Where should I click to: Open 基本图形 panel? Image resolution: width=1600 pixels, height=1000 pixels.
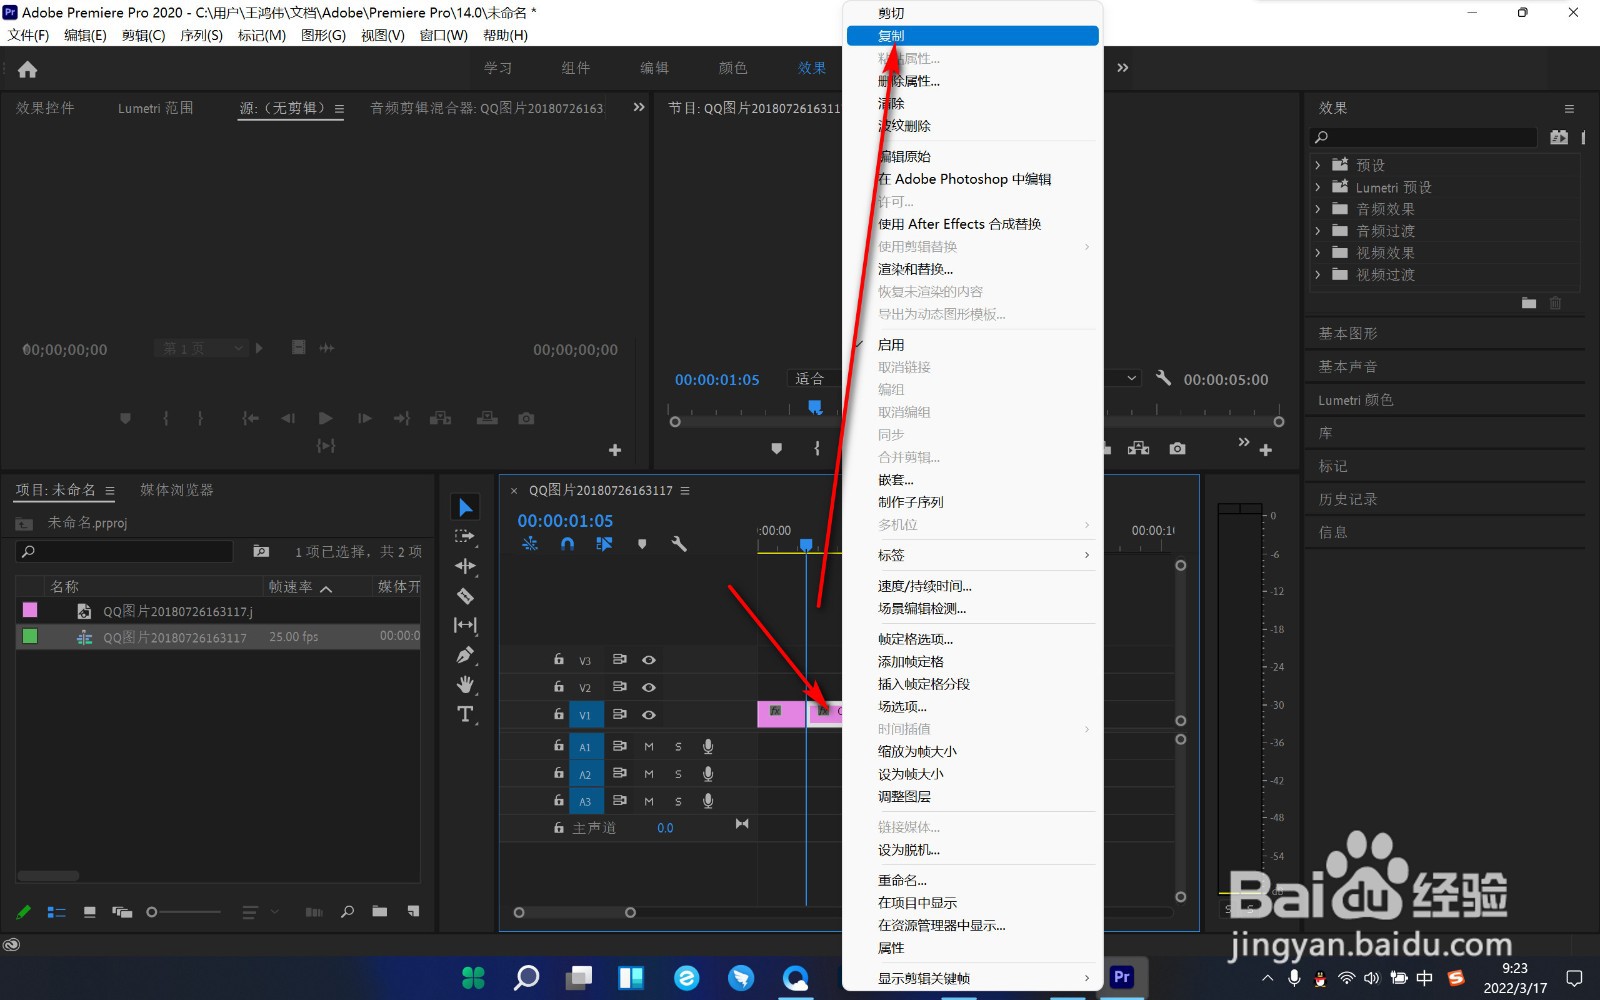[x=1348, y=333]
